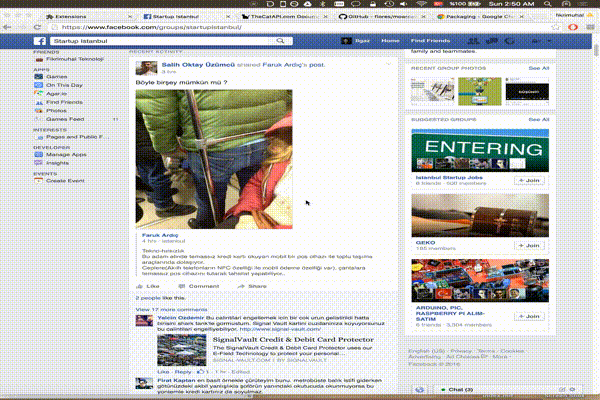
Task: Click Home in the Facebook header
Action: click(x=390, y=41)
